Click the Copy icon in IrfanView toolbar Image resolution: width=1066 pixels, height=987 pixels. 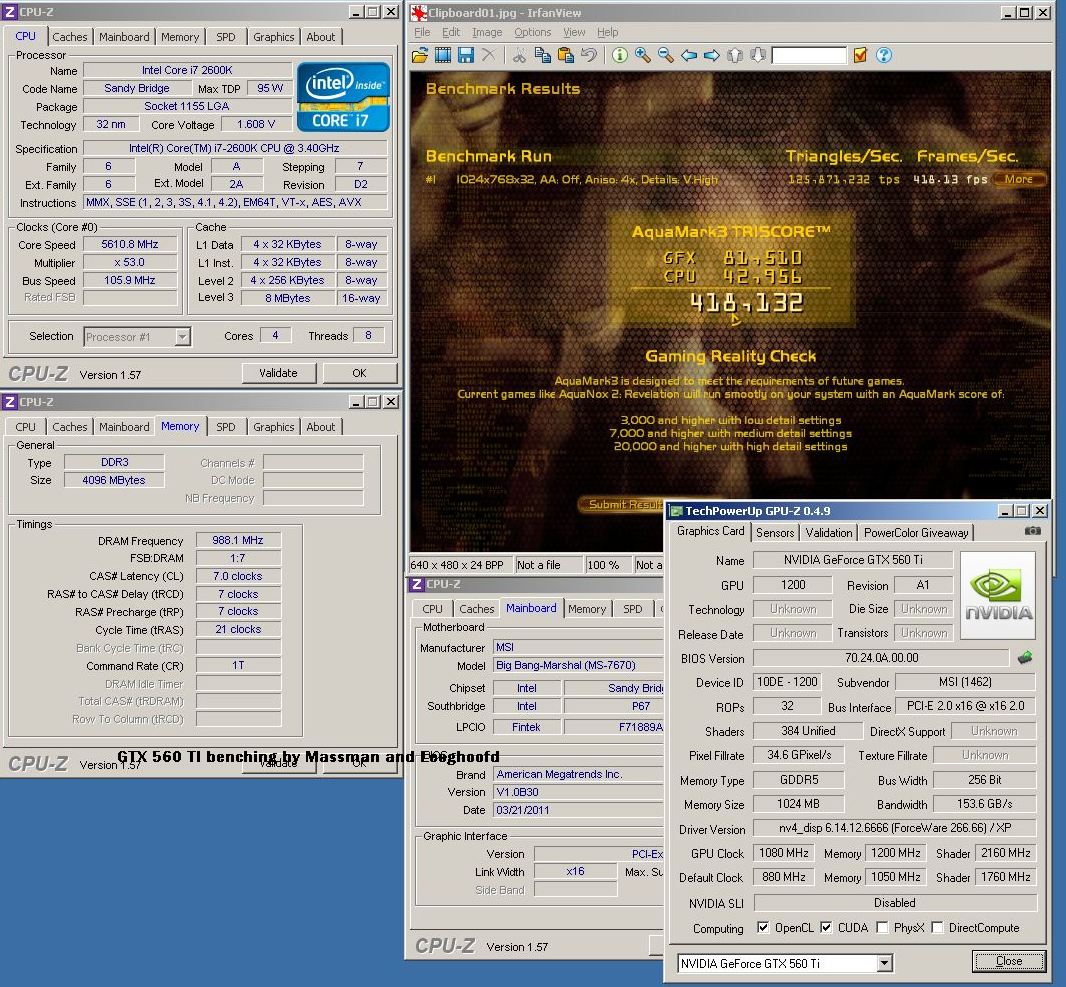(543, 56)
